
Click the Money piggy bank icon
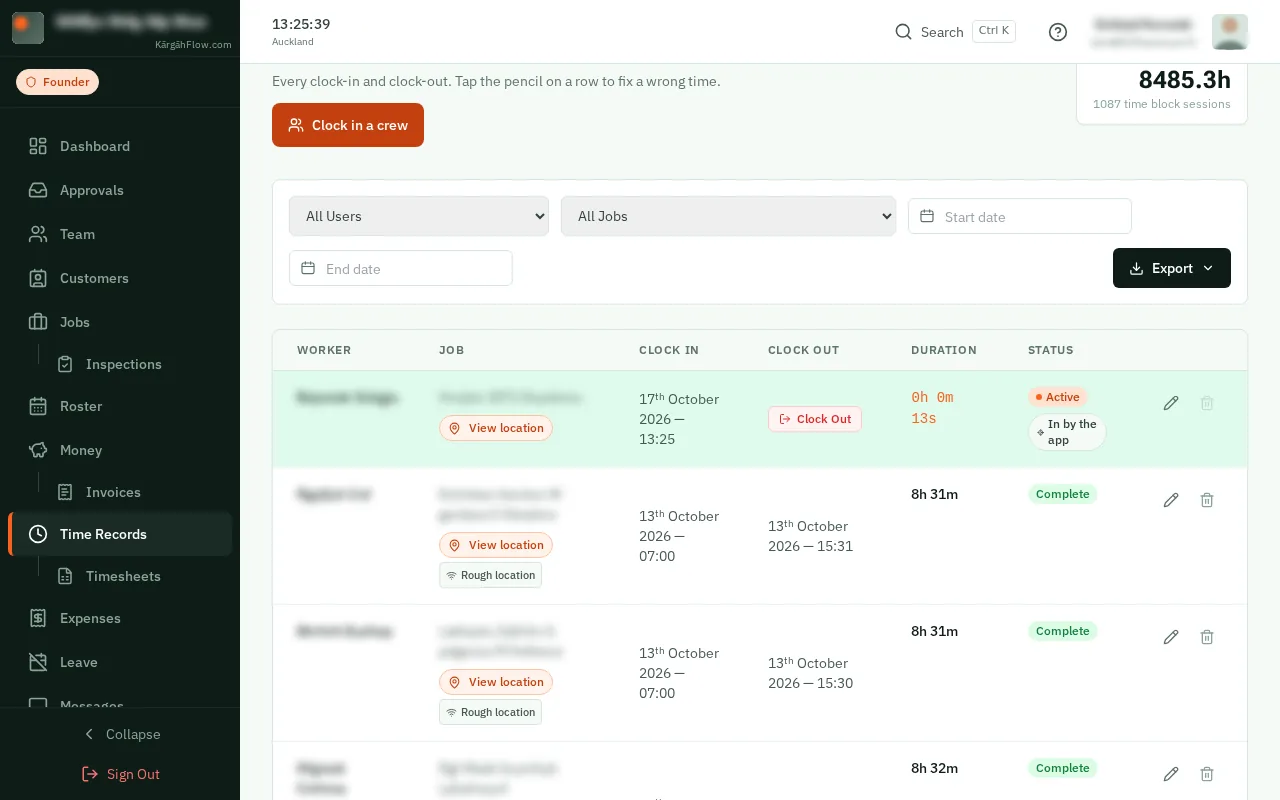click(x=38, y=450)
